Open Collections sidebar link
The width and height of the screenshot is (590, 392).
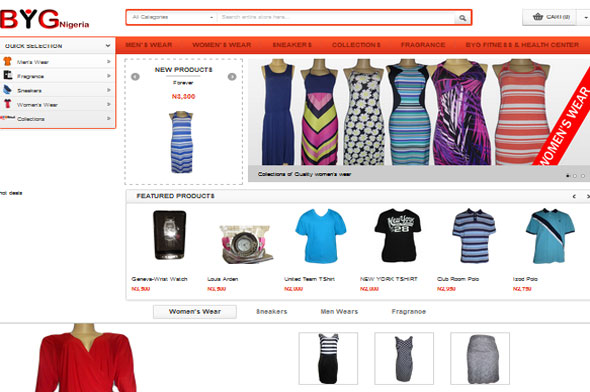tap(31, 119)
